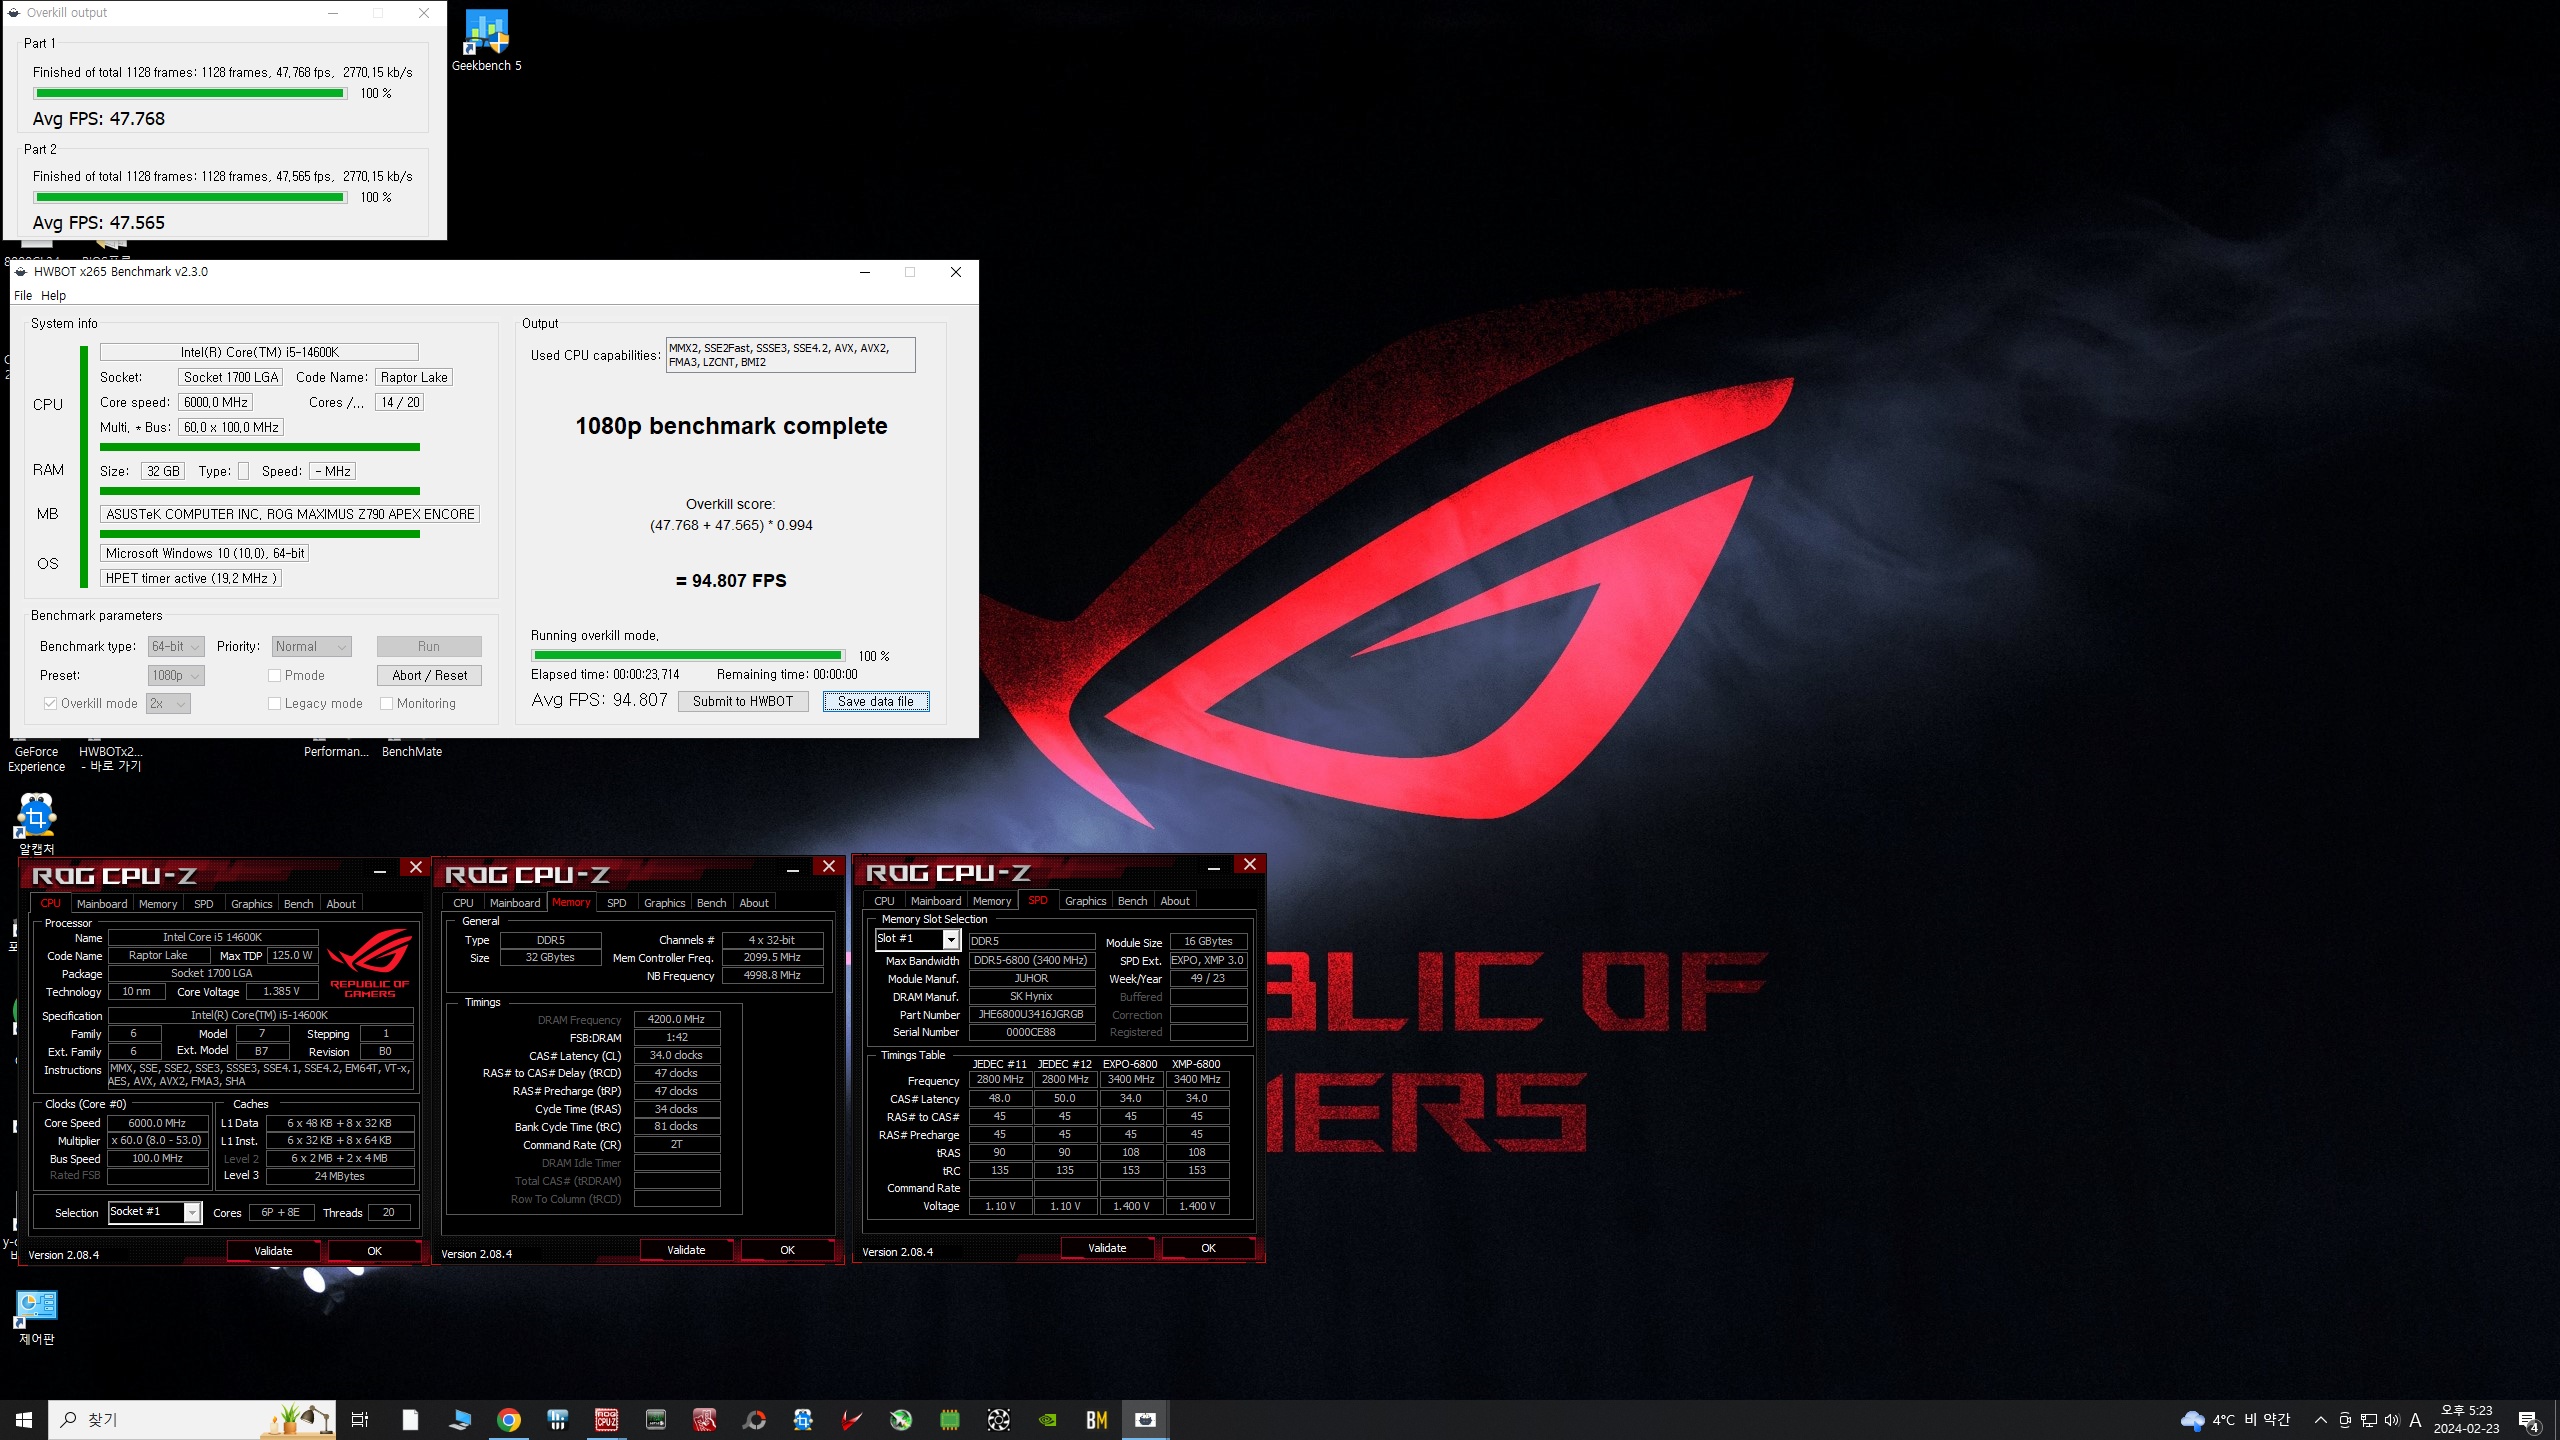Open the Benchmark type 64-bit dropdown

point(176,647)
